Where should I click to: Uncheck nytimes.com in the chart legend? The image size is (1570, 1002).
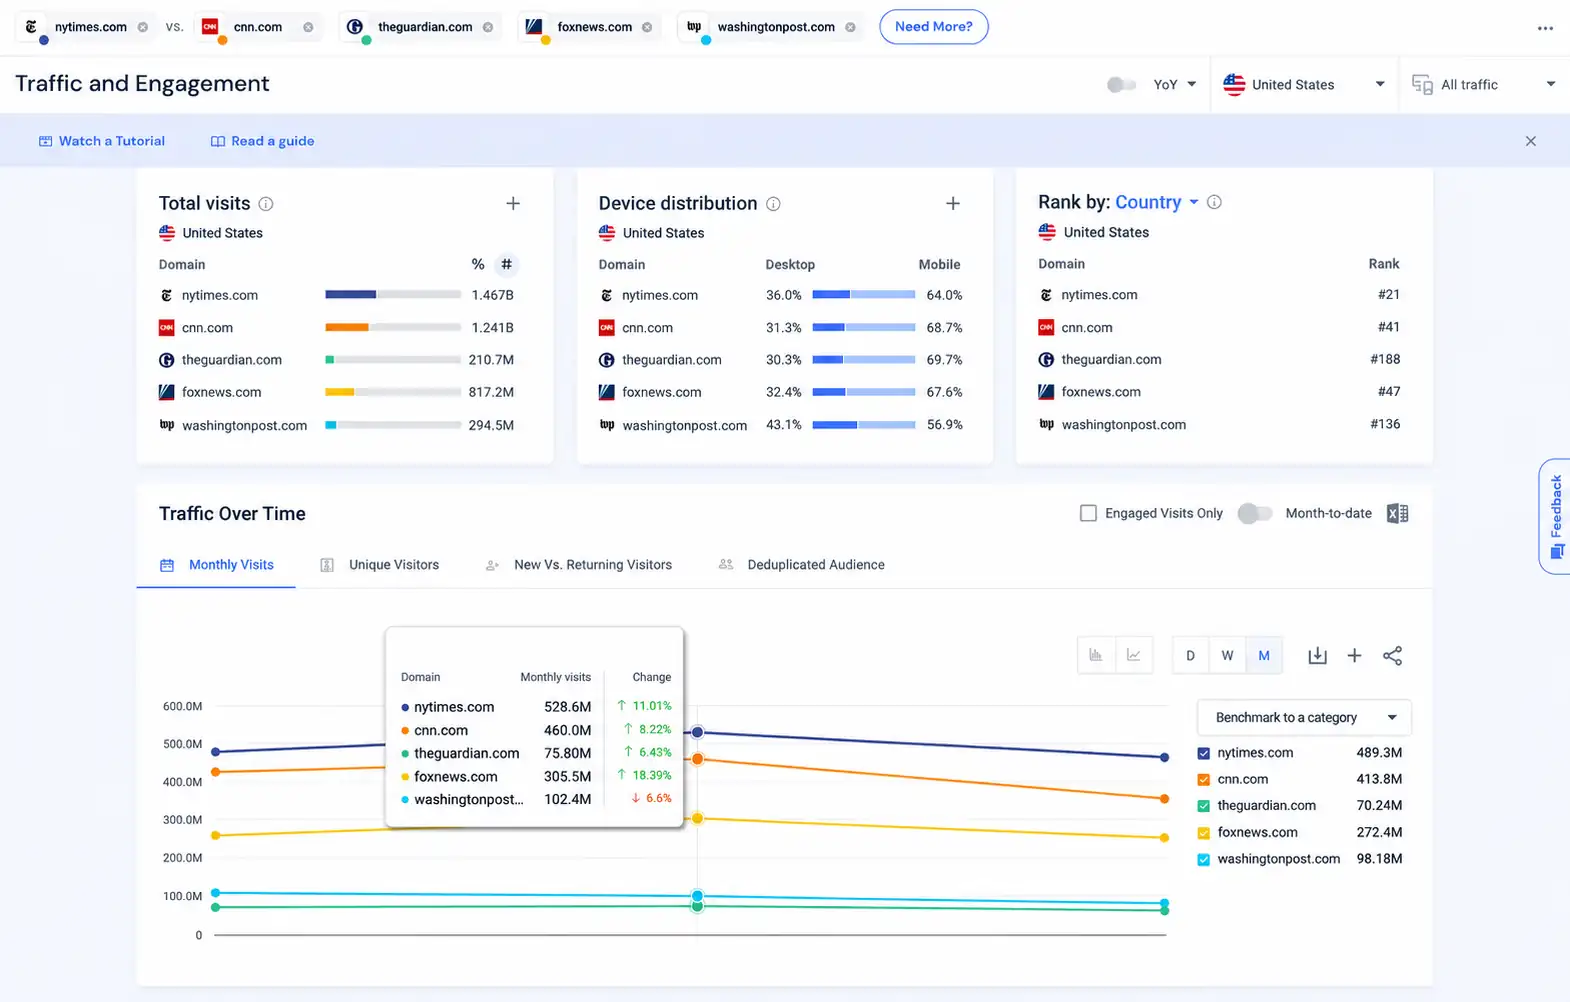pyautogui.click(x=1203, y=753)
